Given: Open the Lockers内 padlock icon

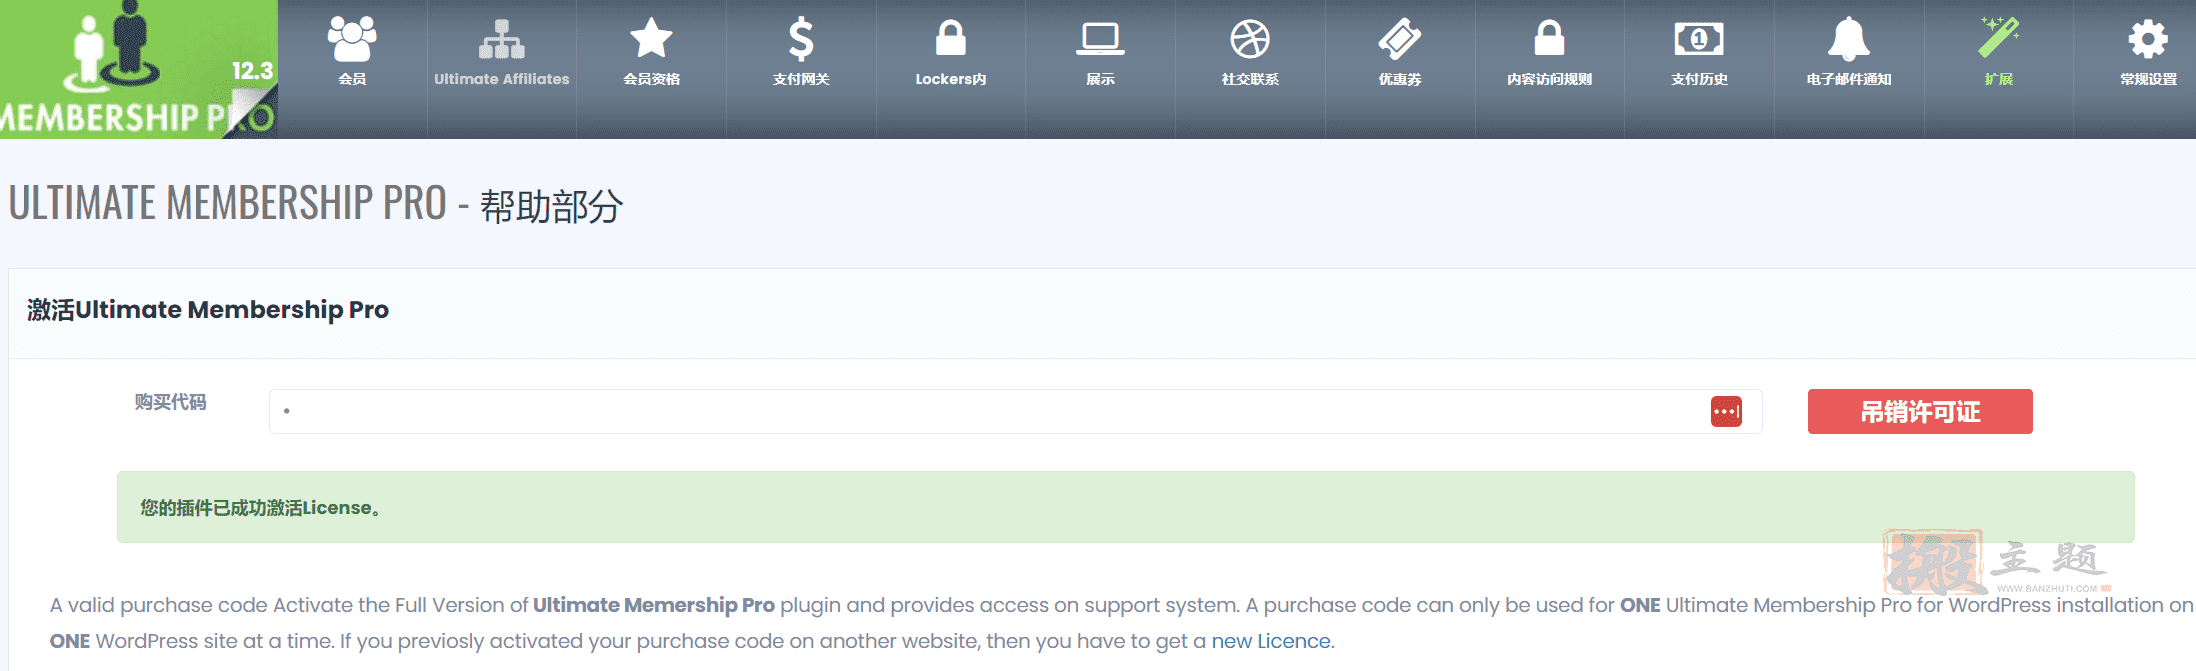Looking at the screenshot, I should coord(950,39).
